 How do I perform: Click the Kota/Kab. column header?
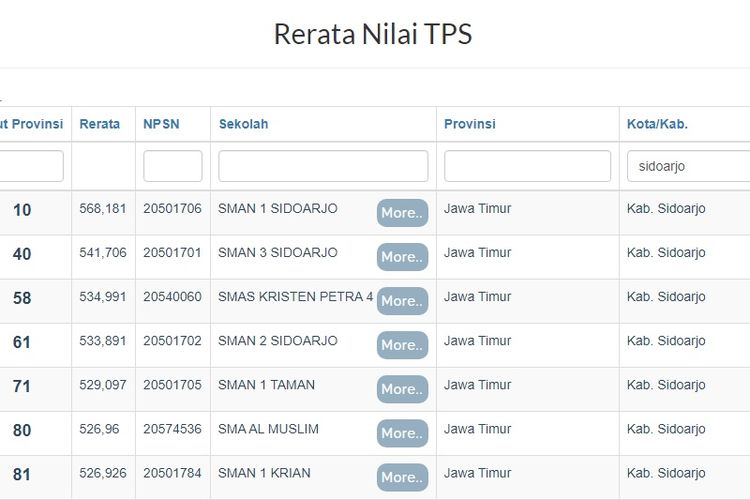pyautogui.click(x=657, y=124)
